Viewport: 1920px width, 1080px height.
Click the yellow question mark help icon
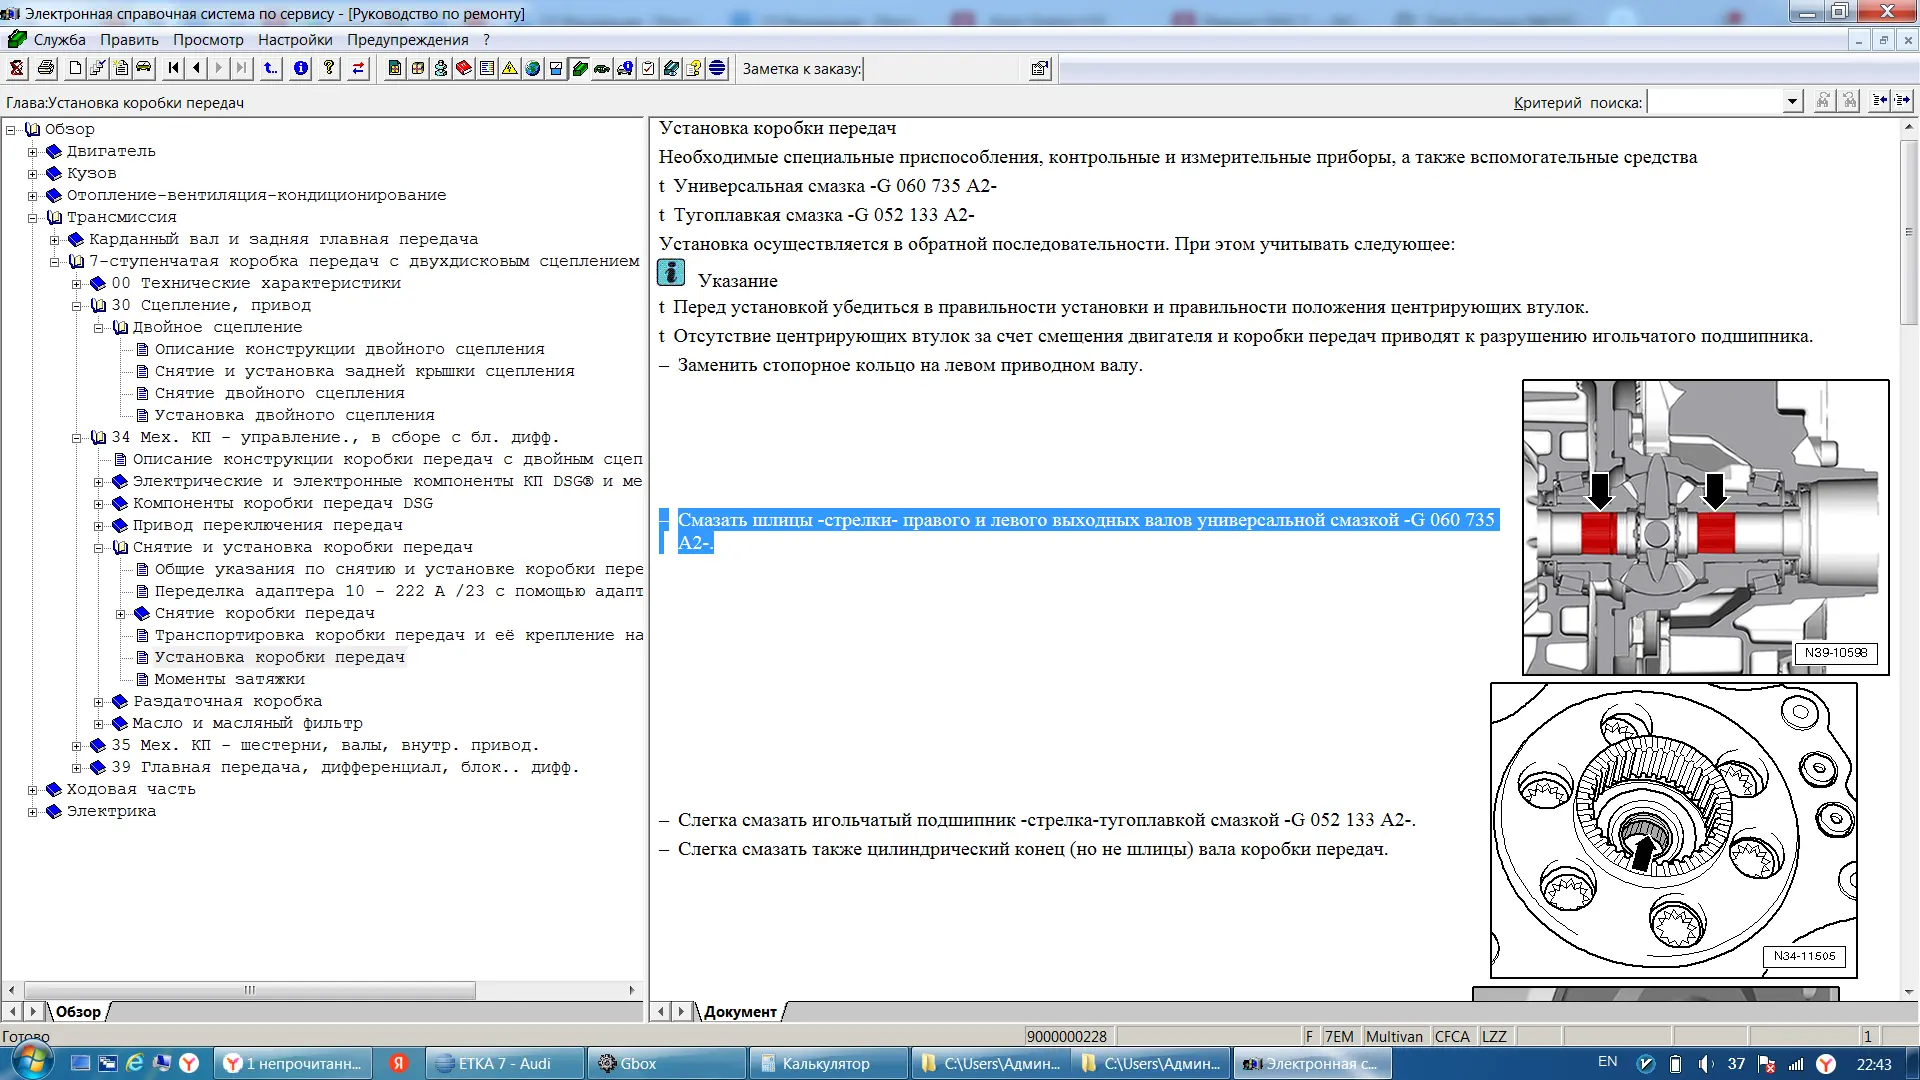(329, 68)
